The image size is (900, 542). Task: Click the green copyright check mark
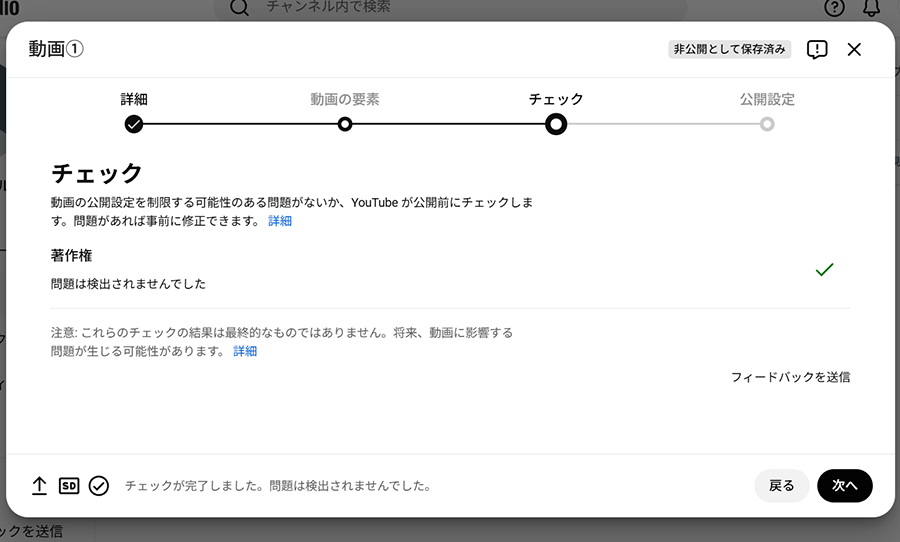coord(824,270)
